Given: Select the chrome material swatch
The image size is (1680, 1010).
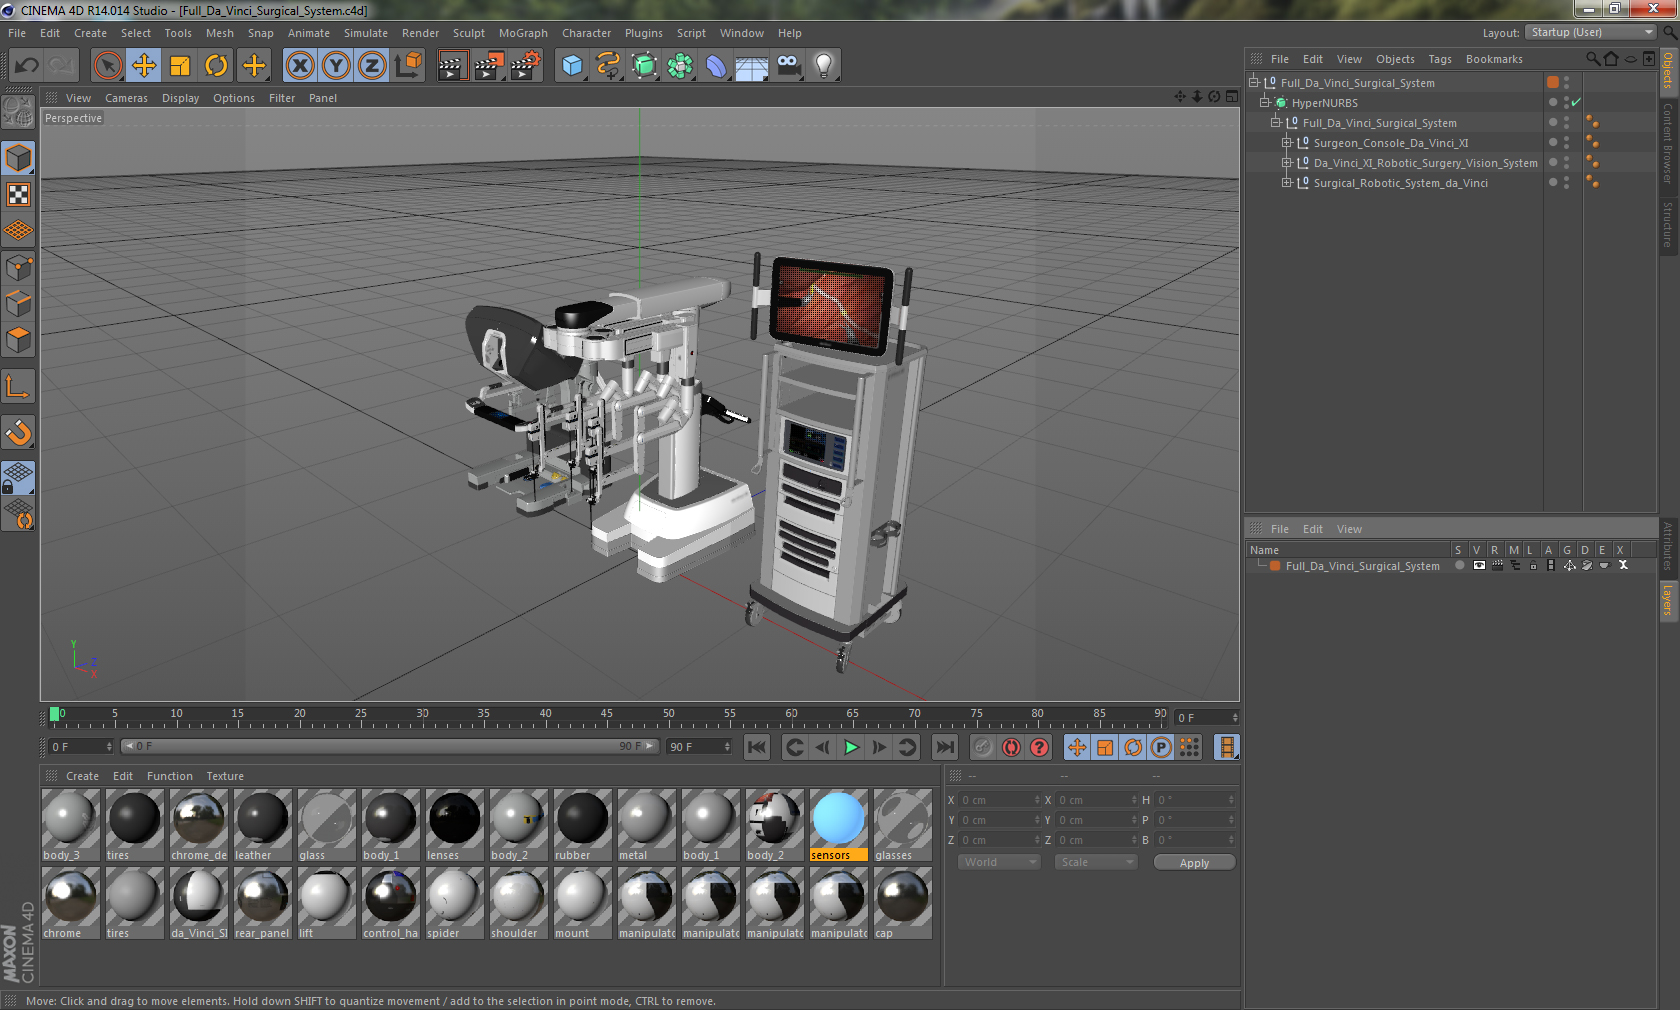Looking at the screenshot, I should tap(70, 903).
